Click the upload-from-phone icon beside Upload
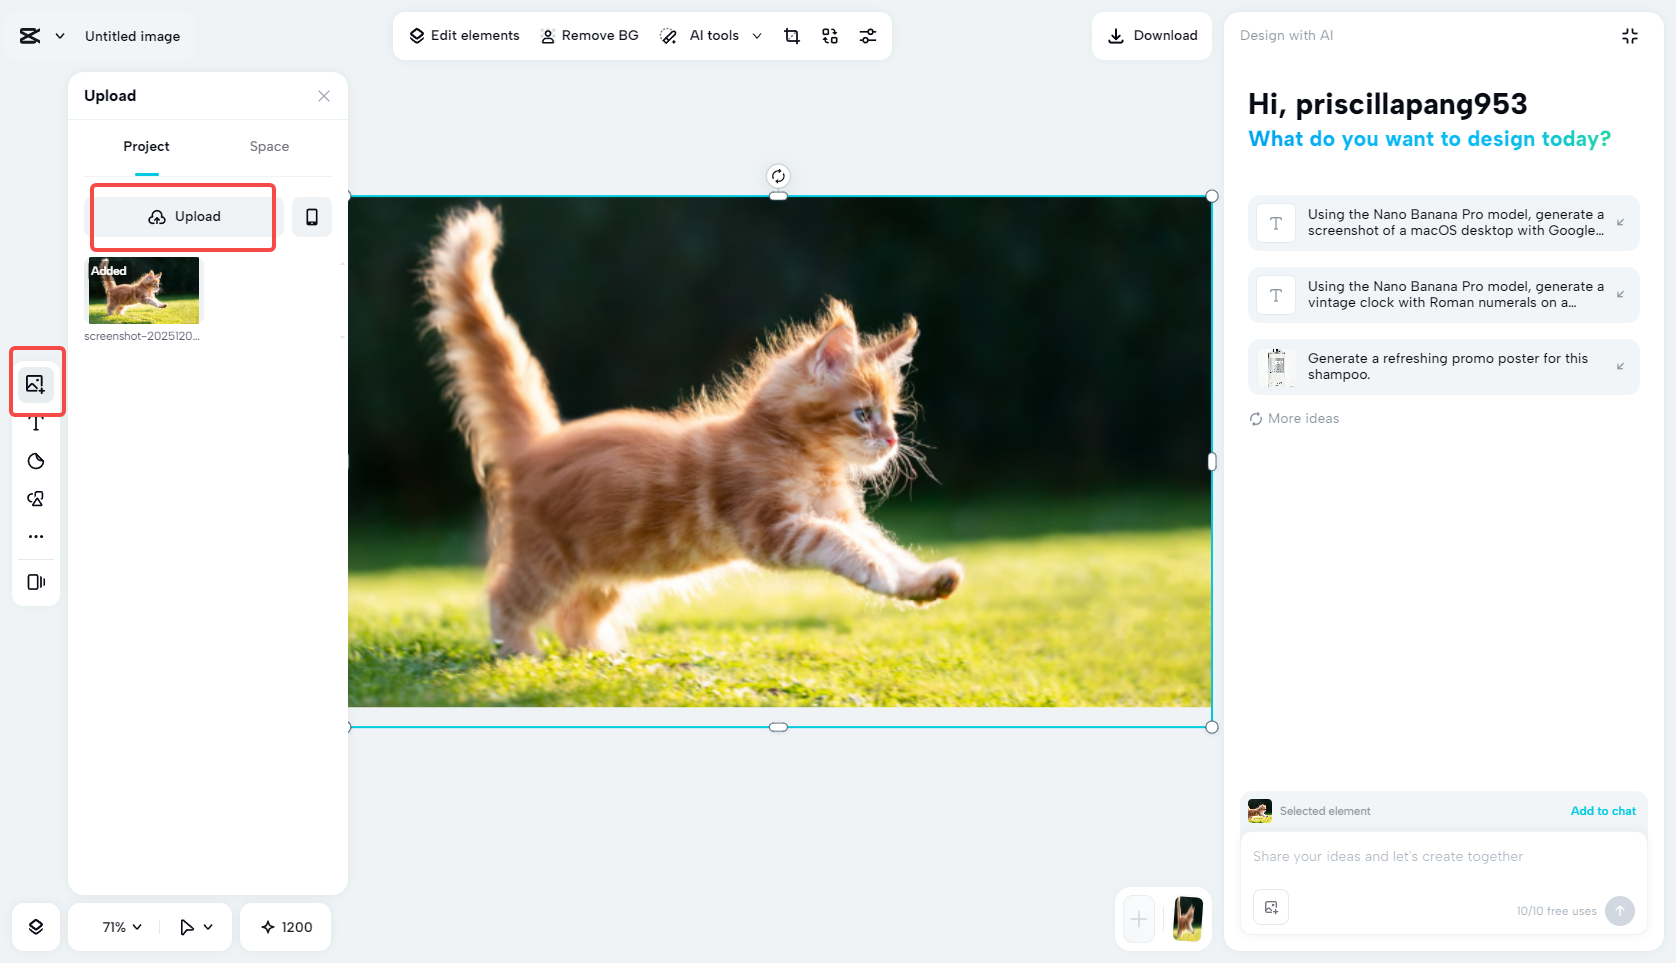This screenshot has width=1676, height=963. [x=311, y=216]
